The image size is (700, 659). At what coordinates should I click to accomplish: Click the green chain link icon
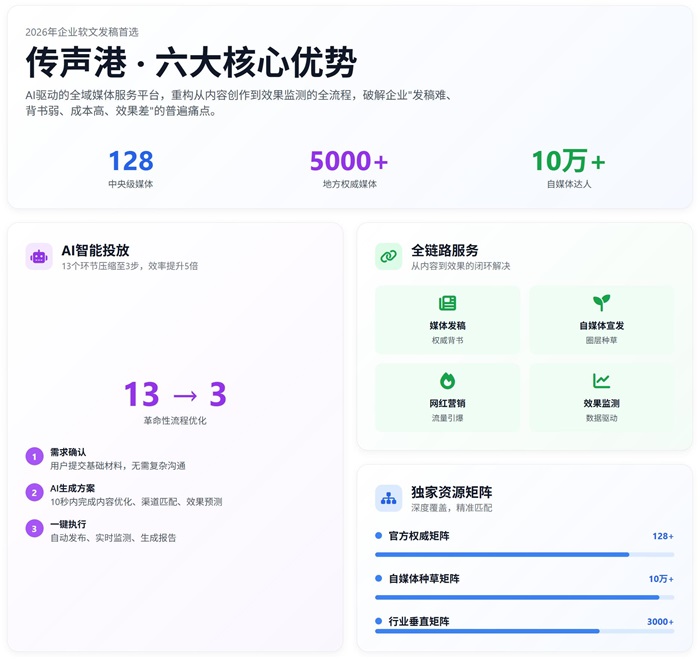(x=388, y=257)
